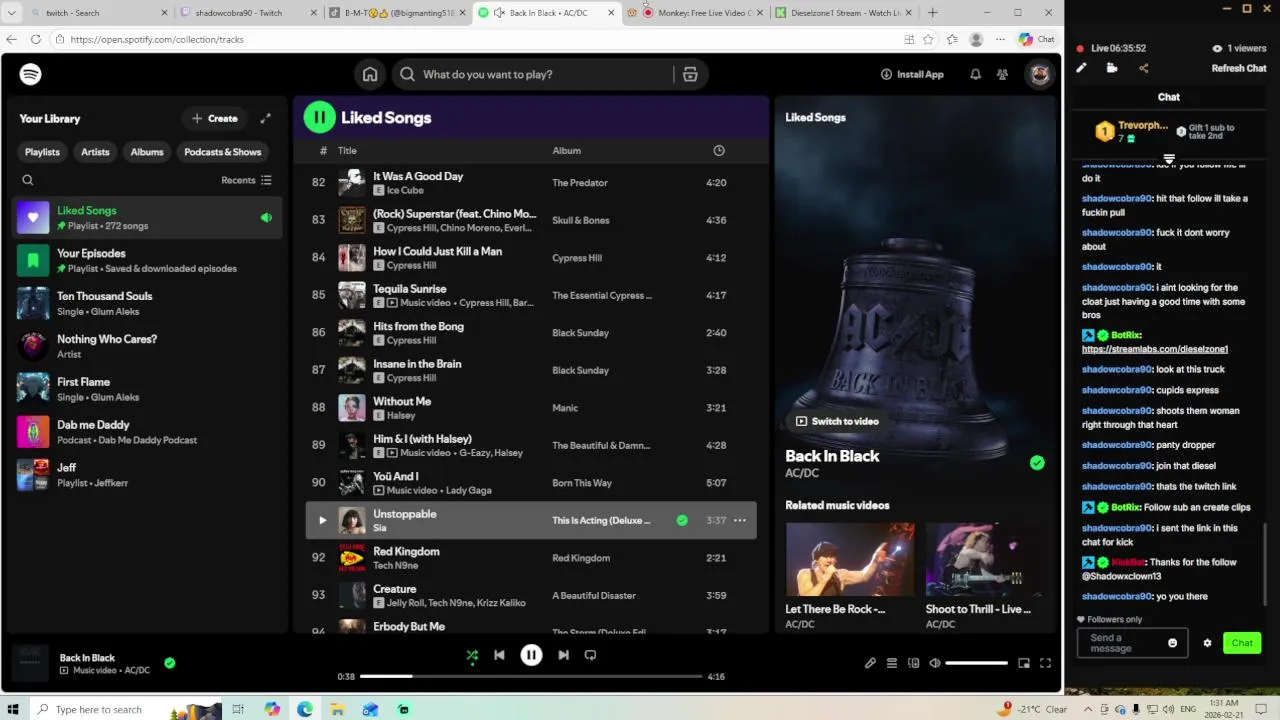Switch to video for Back In Black
The image size is (1280, 720).
click(837, 421)
